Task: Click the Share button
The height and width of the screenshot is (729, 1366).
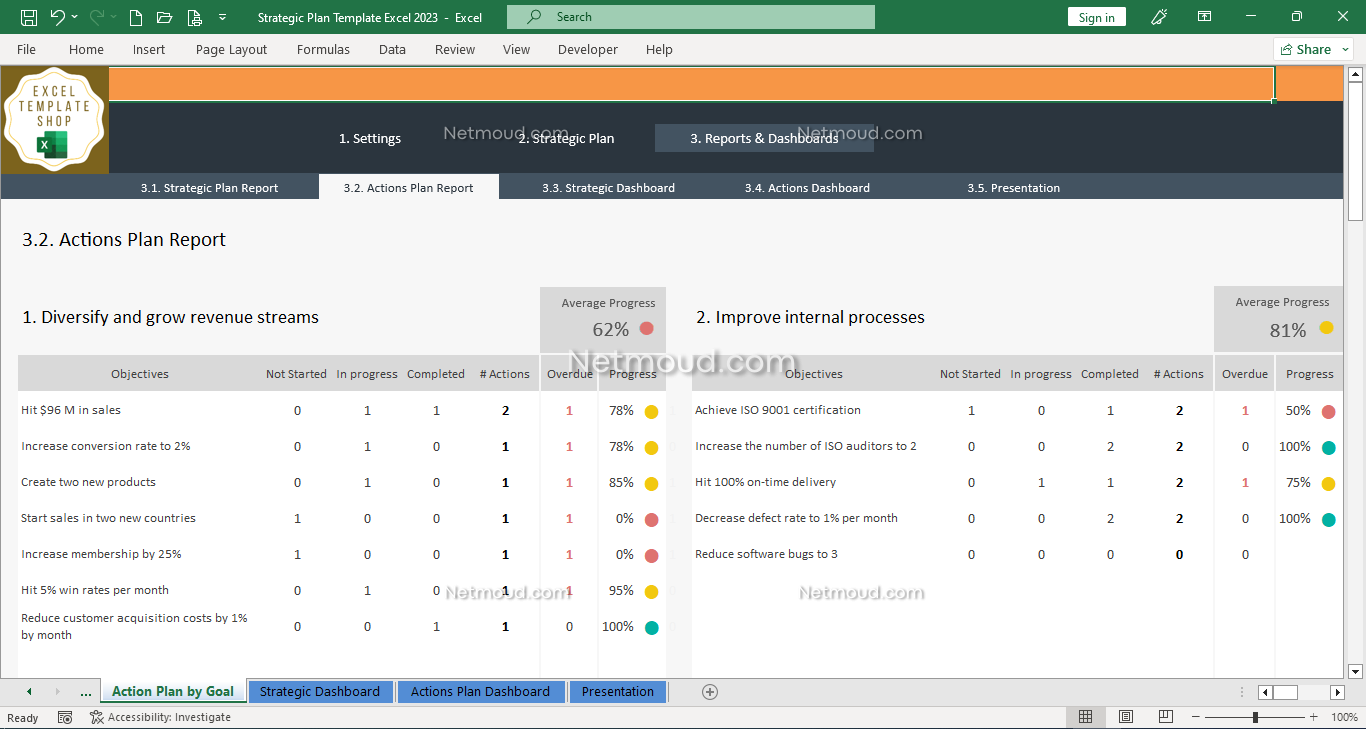Action: click(x=1314, y=49)
